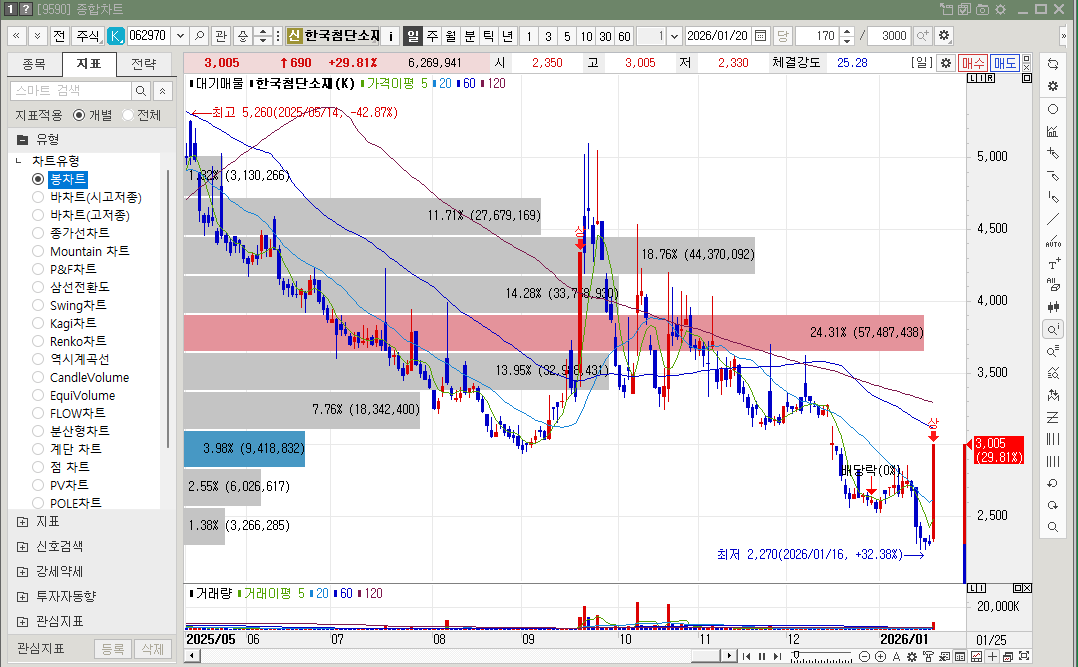Click the candle count field showing 170
Image resolution: width=1078 pixels, height=667 pixels.
pos(818,36)
